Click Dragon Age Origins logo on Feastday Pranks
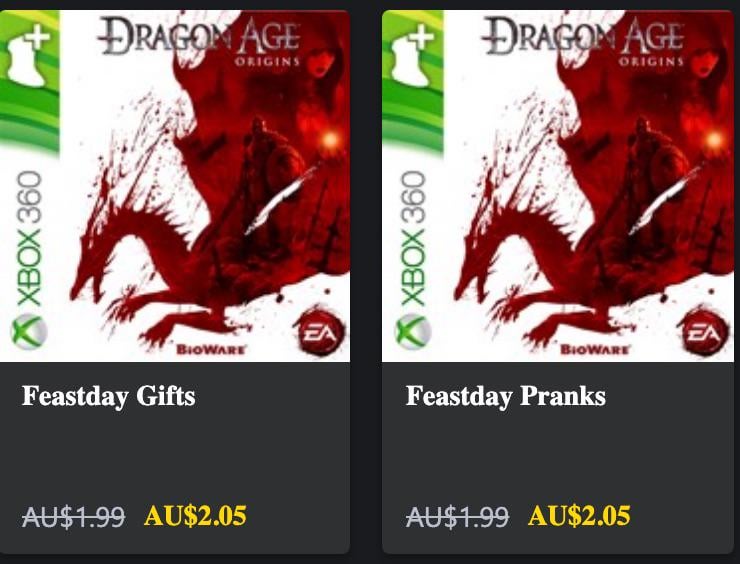Viewport: 740px width, 564px height. (583, 41)
